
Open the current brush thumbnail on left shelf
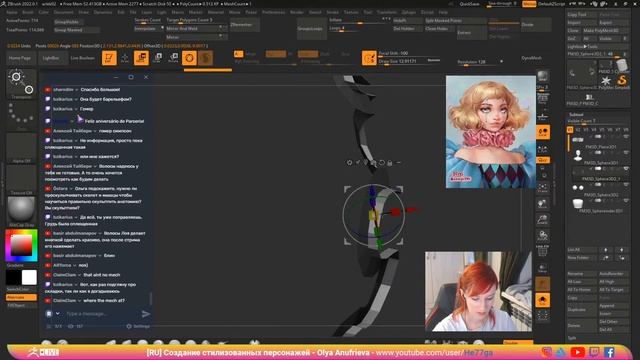(22, 83)
